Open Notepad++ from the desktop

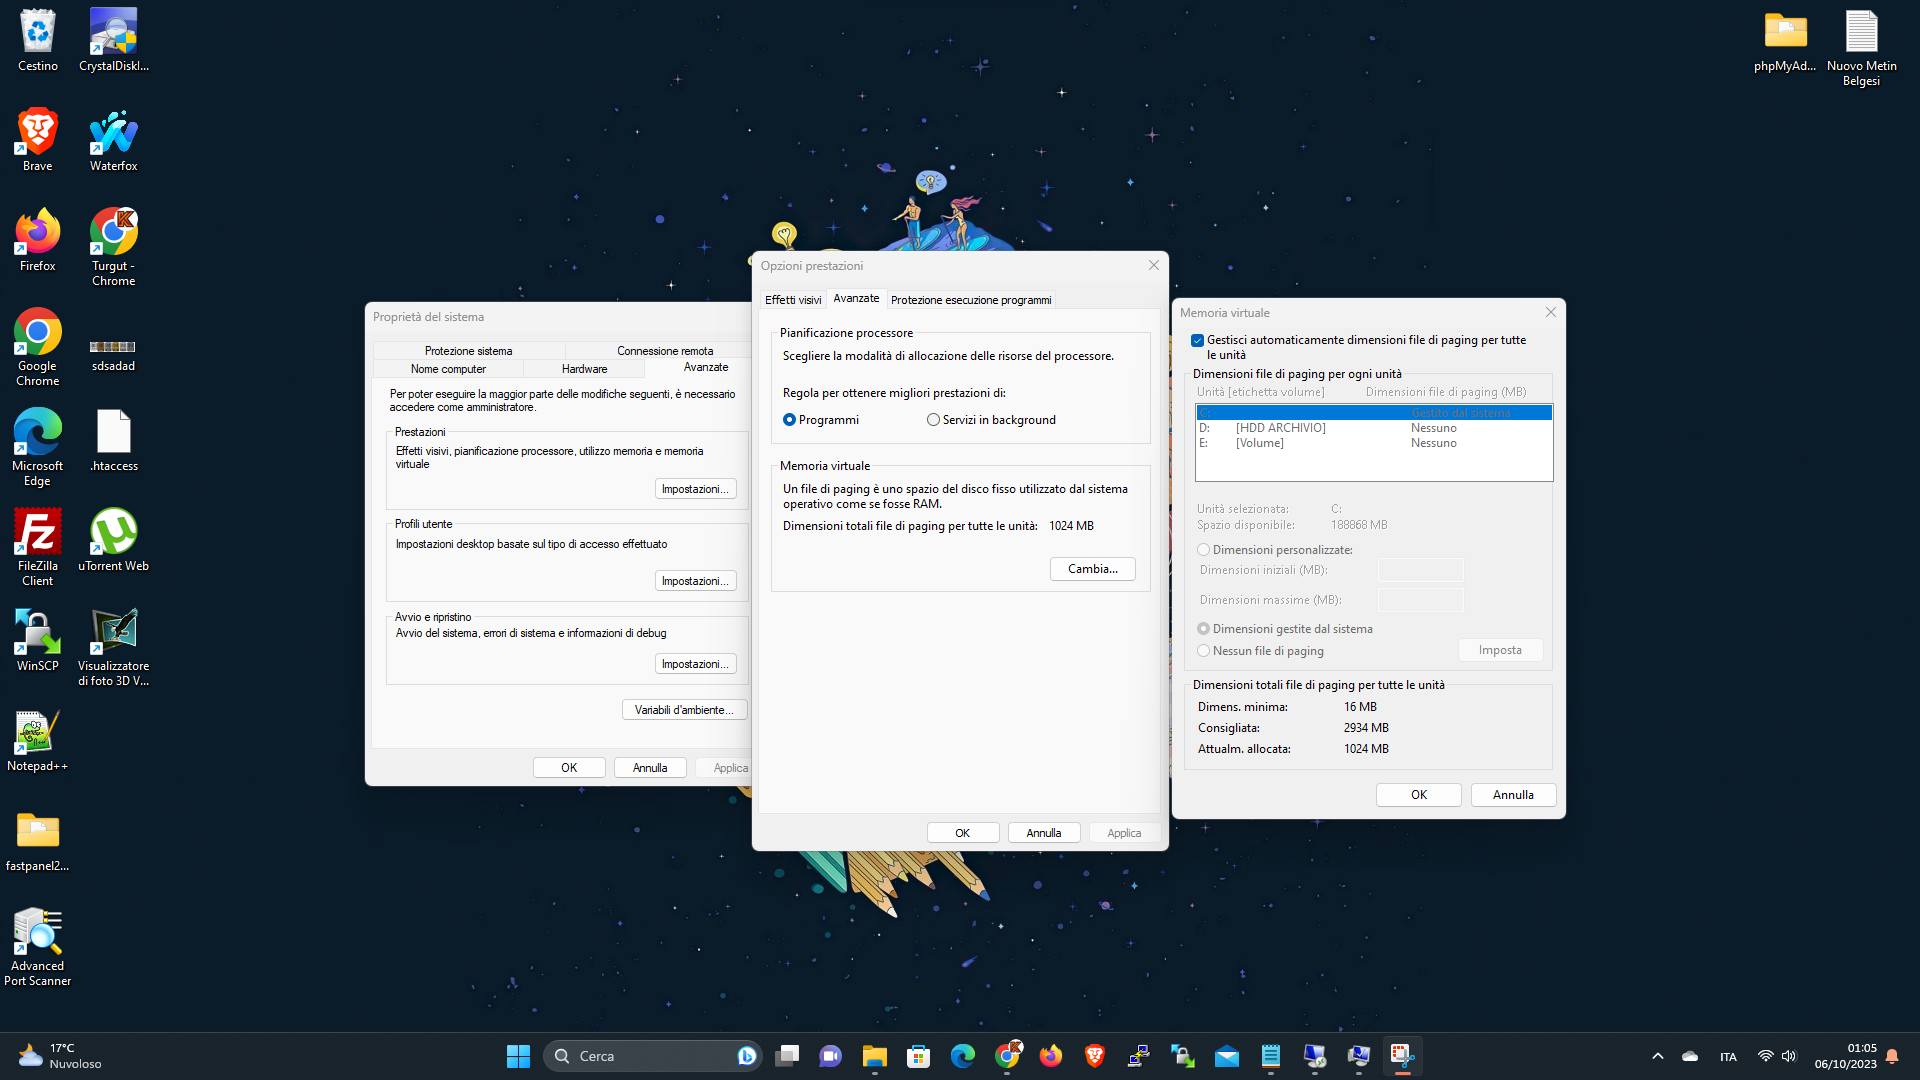37,731
